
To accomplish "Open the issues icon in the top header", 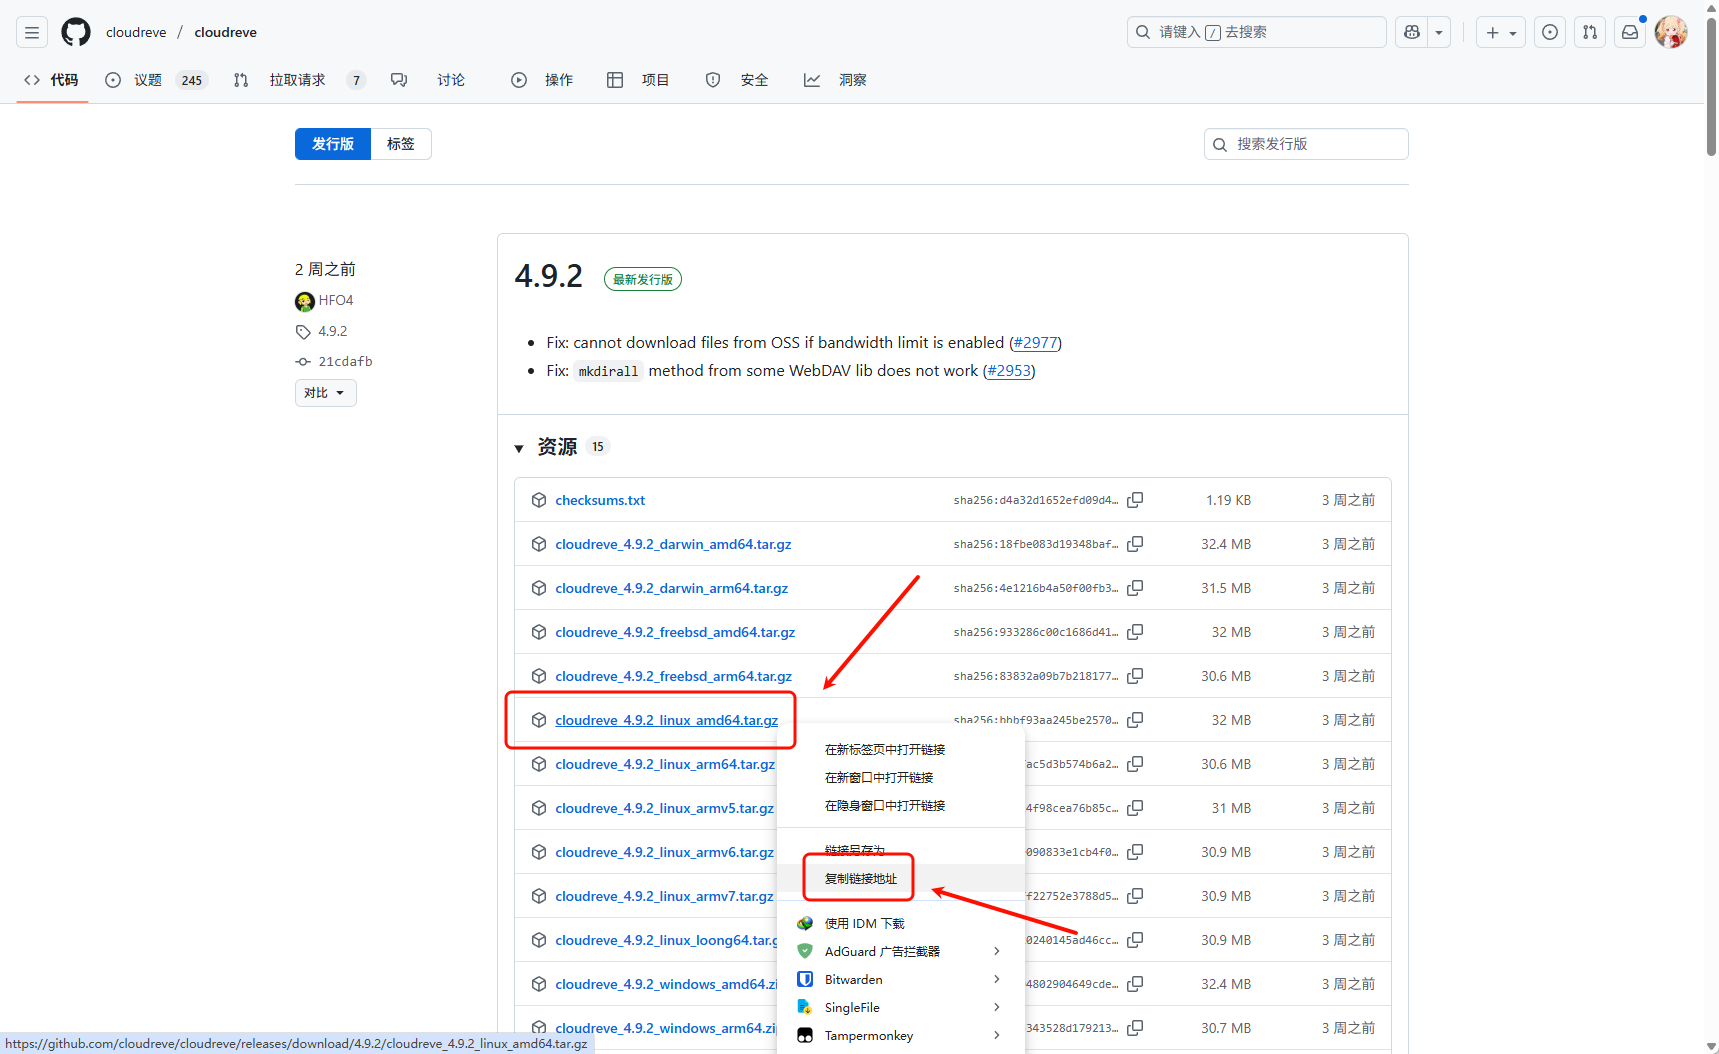I will pyautogui.click(x=1550, y=33).
